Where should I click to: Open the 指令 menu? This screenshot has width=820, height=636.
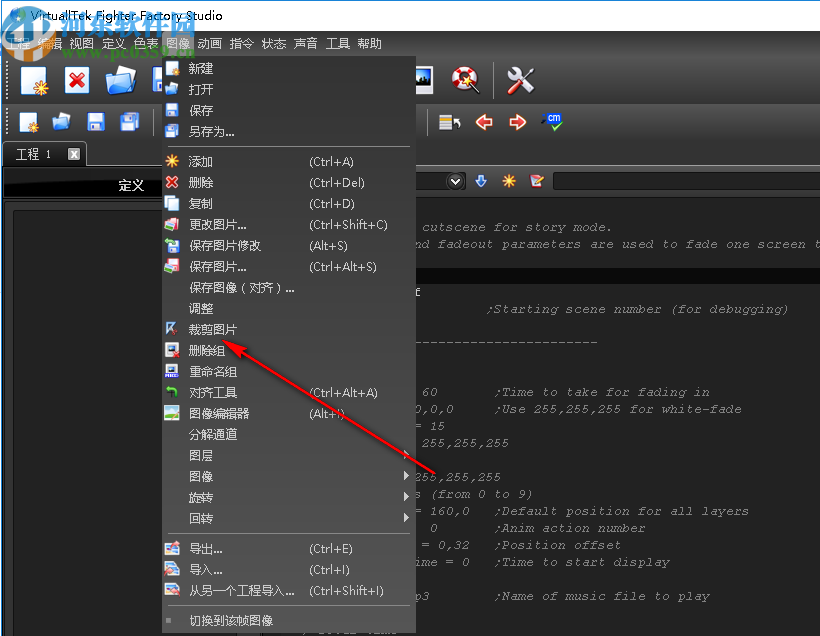tap(242, 43)
